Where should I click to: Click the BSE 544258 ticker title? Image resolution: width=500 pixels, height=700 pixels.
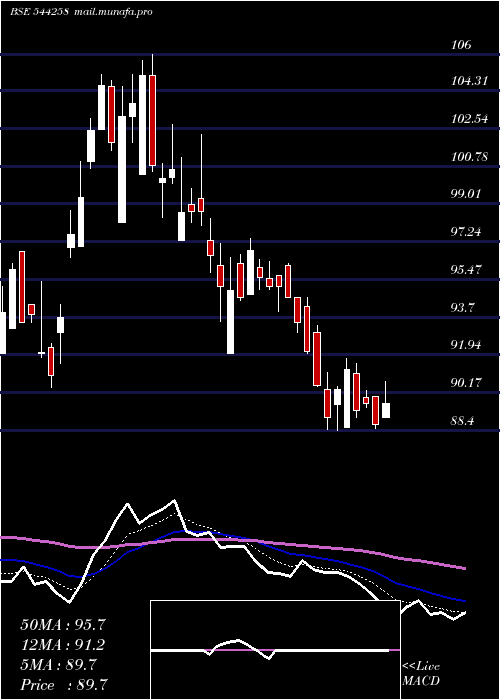[x=39, y=12]
